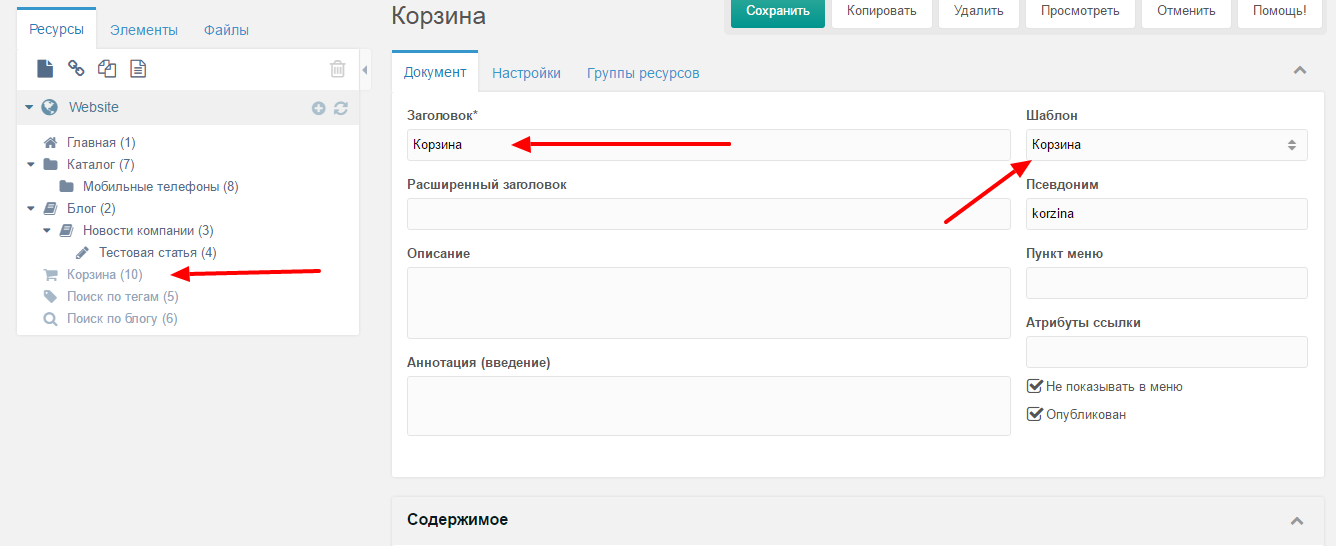Screen dimensions: 1336x546
Task: Click the new weblink chain icon
Action: [76, 69]
